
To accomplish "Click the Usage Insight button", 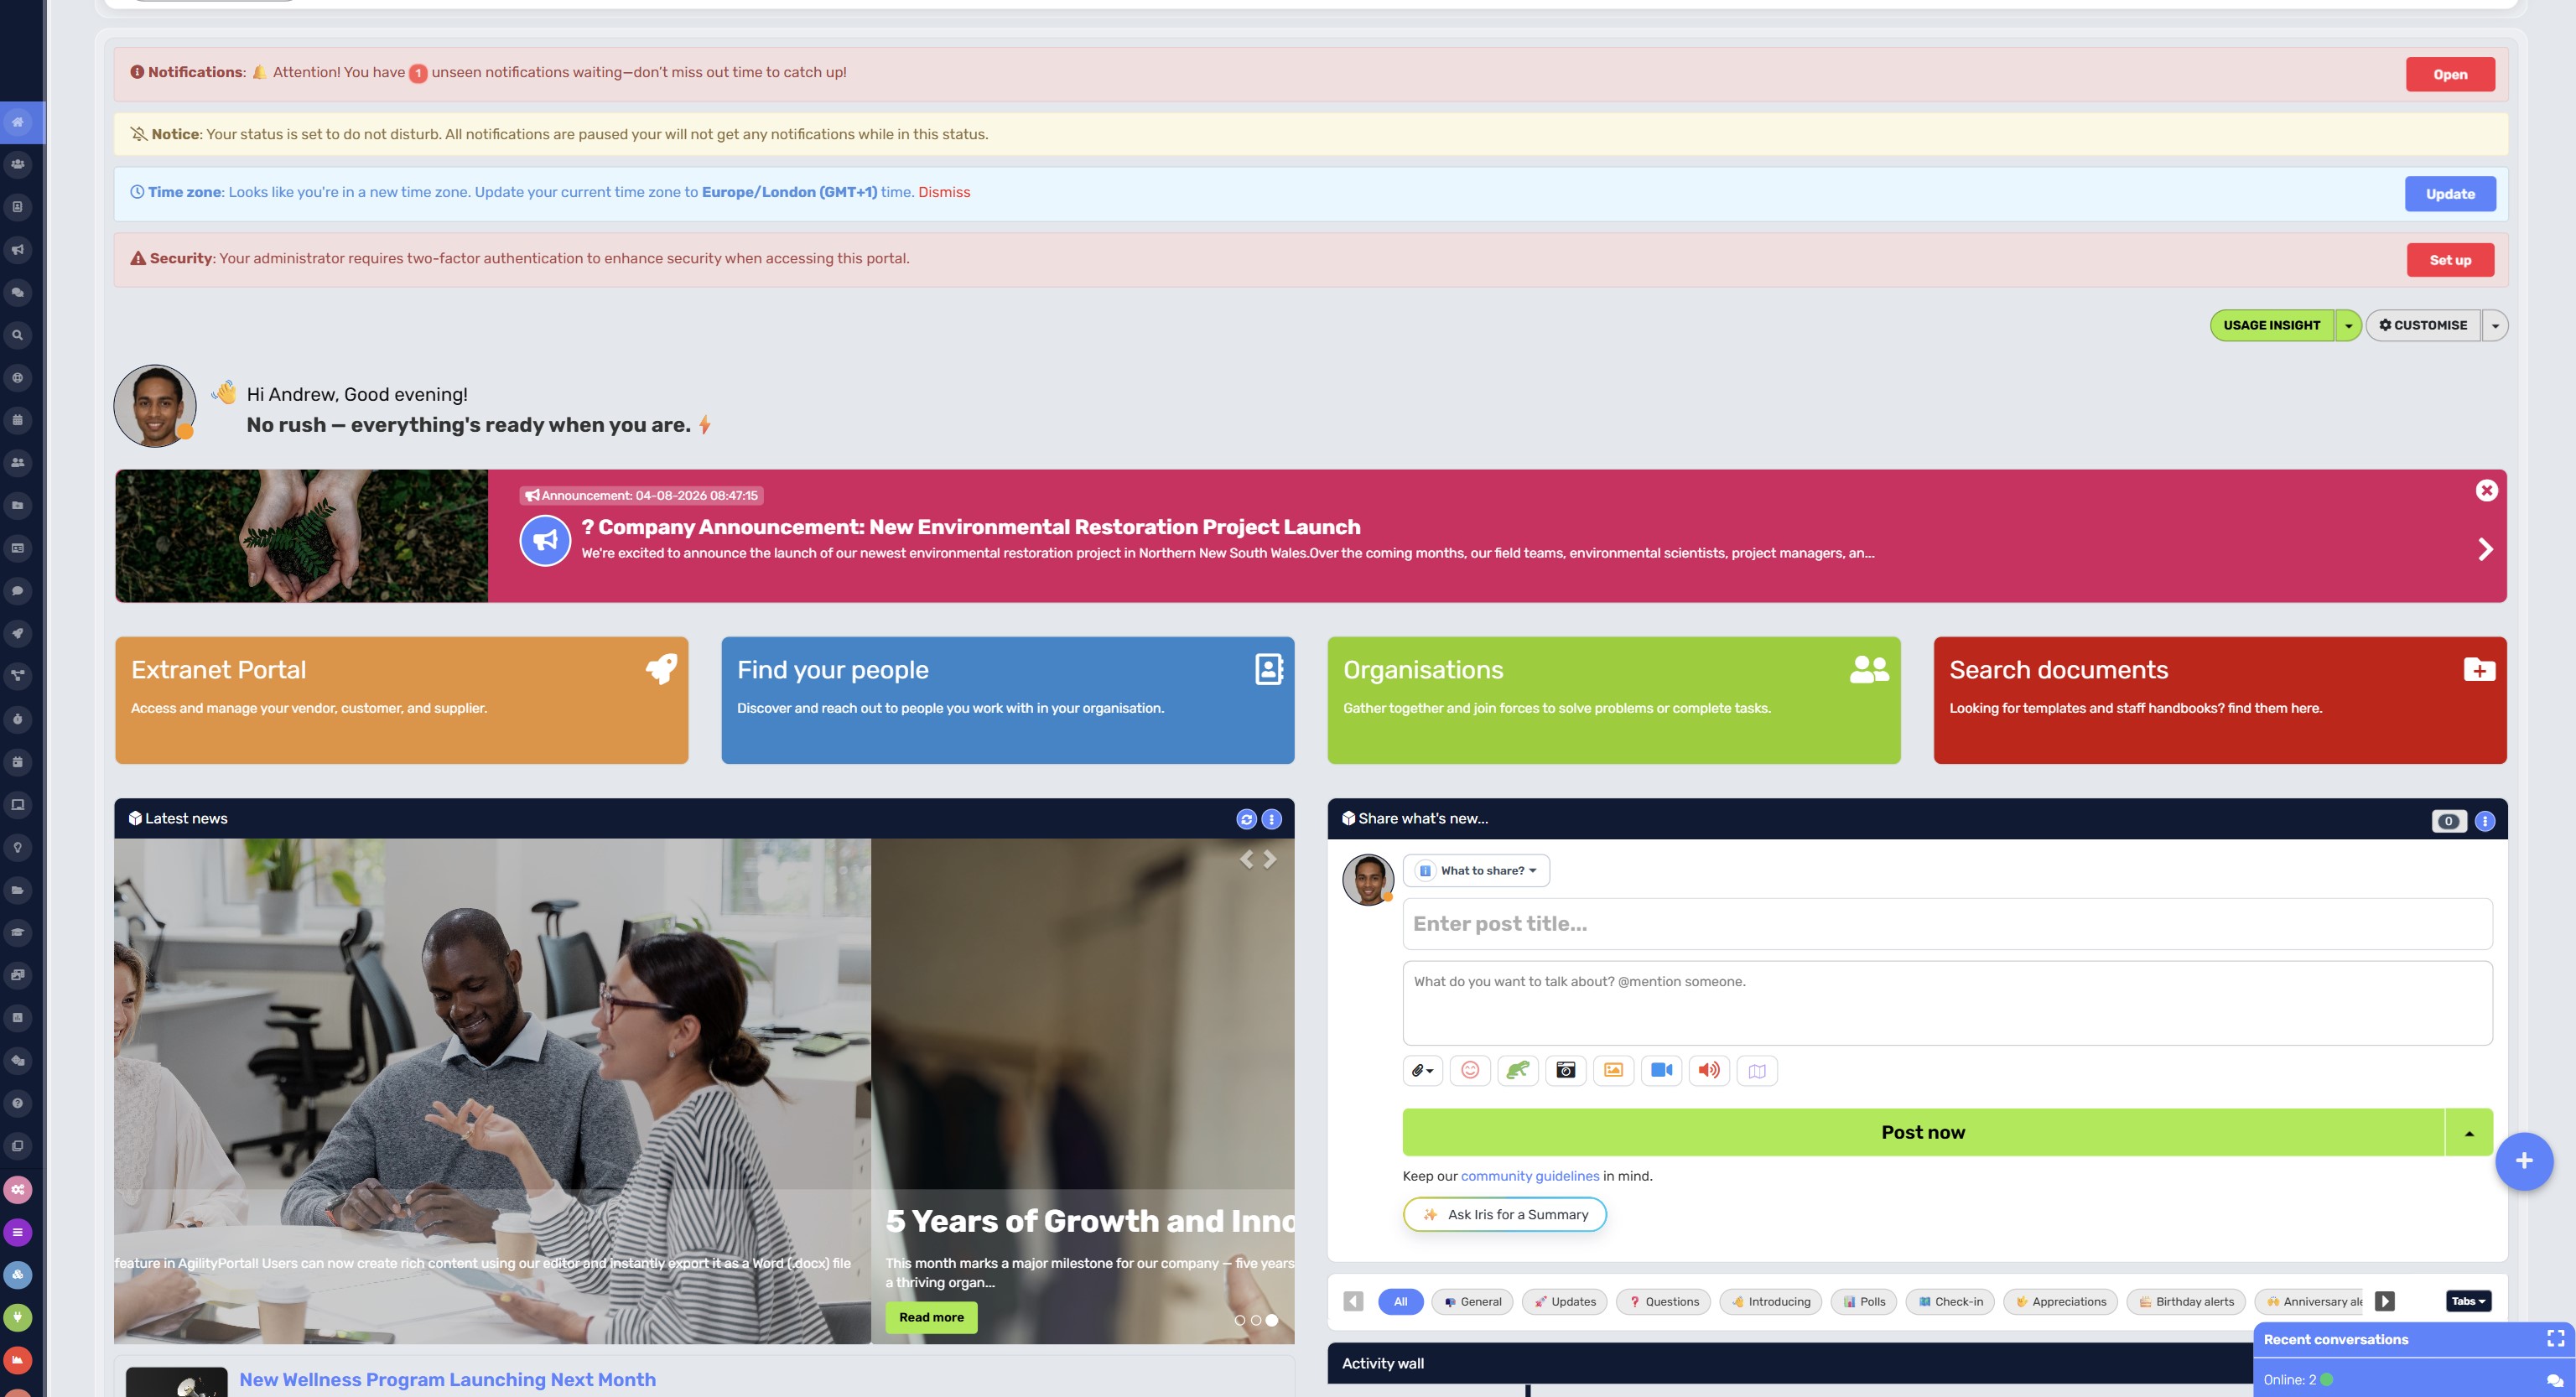I will click(2272, 325).
